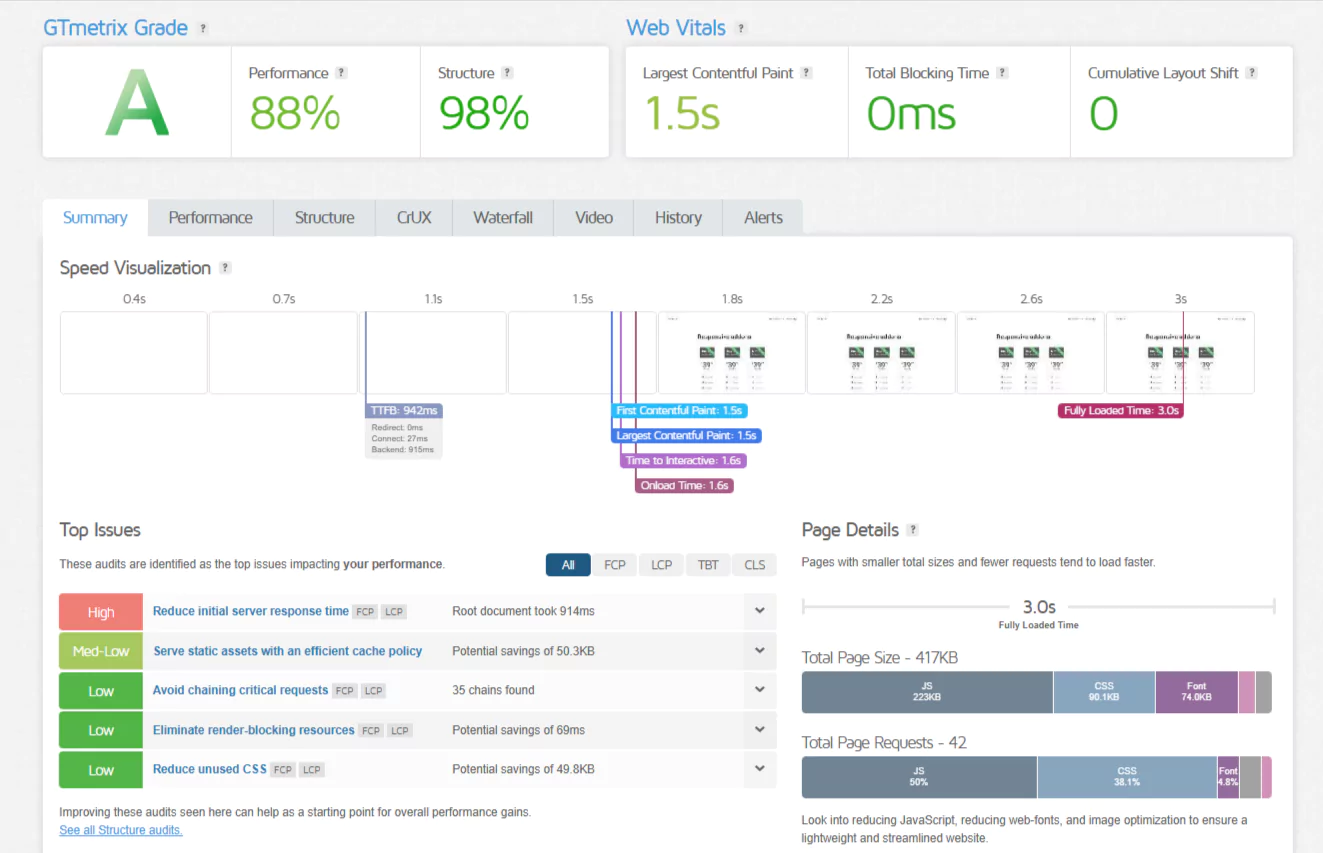Screen dimensions: 1323x853
Task: Filter top issues by FCP
Action: pos(615,565)
